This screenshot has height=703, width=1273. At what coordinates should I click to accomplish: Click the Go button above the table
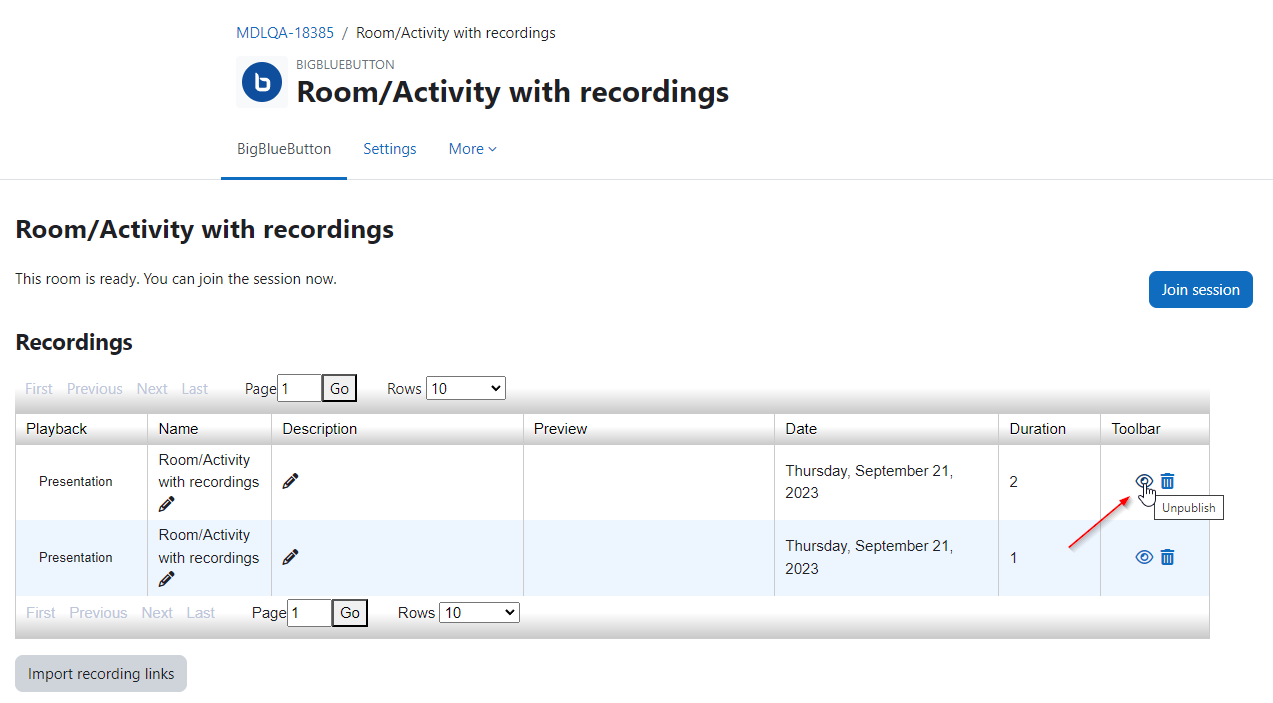pos(339,388)
